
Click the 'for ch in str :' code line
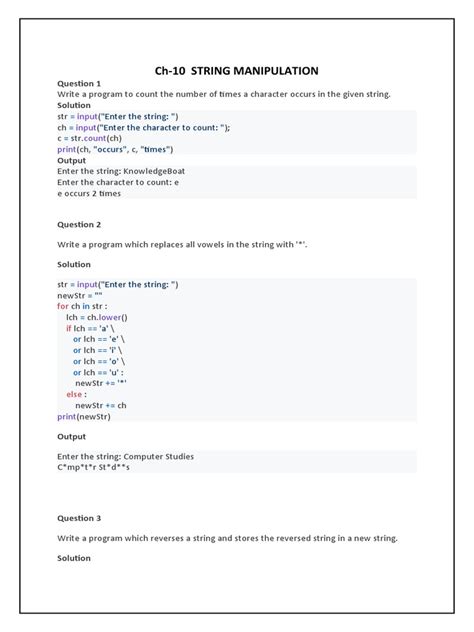coord(82,306)
